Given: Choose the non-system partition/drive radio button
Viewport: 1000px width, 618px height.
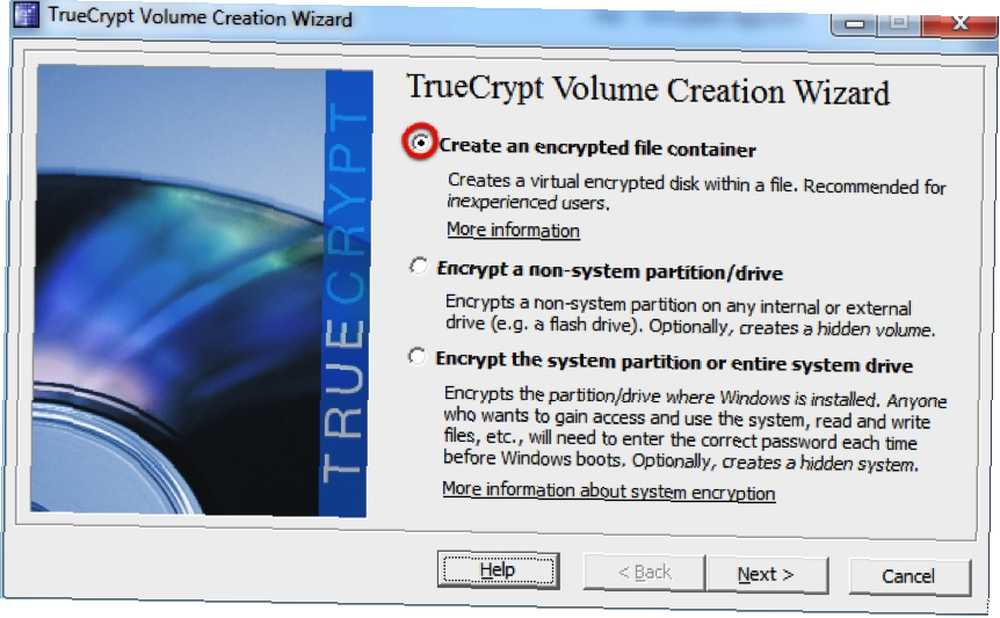Looking at the screenshot, I should click(x=418, y=265).
